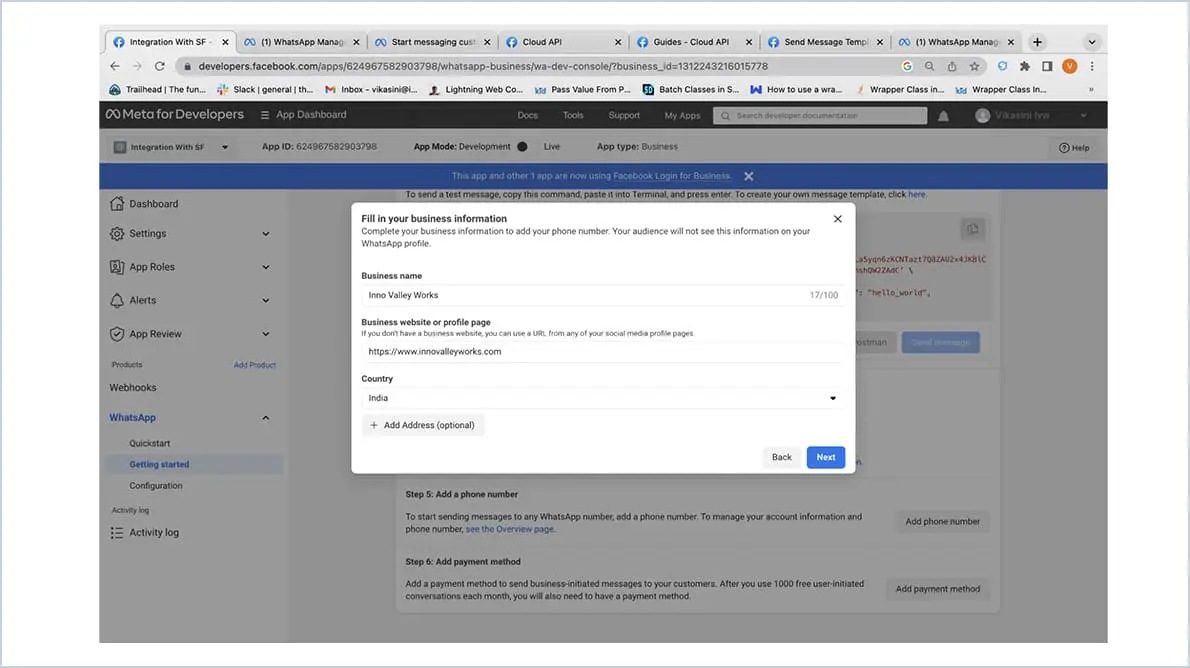Image resolution: width=1190 pixels, height=668 pixels.
Task: Click the notifications bell icon
Action: point(943,115)
